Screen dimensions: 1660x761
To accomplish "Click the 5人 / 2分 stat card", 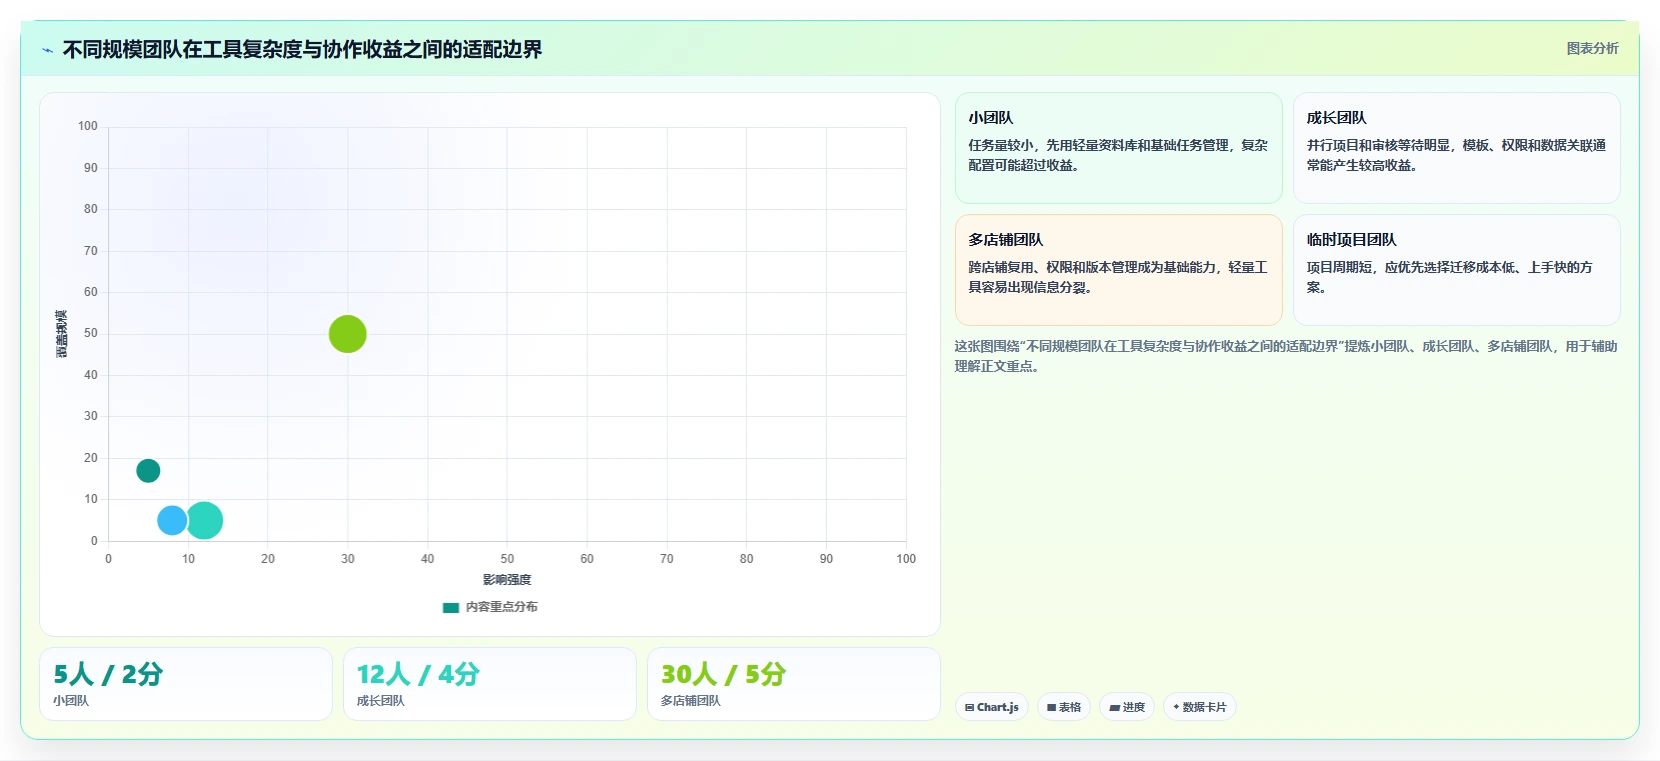I will [186, 684].
